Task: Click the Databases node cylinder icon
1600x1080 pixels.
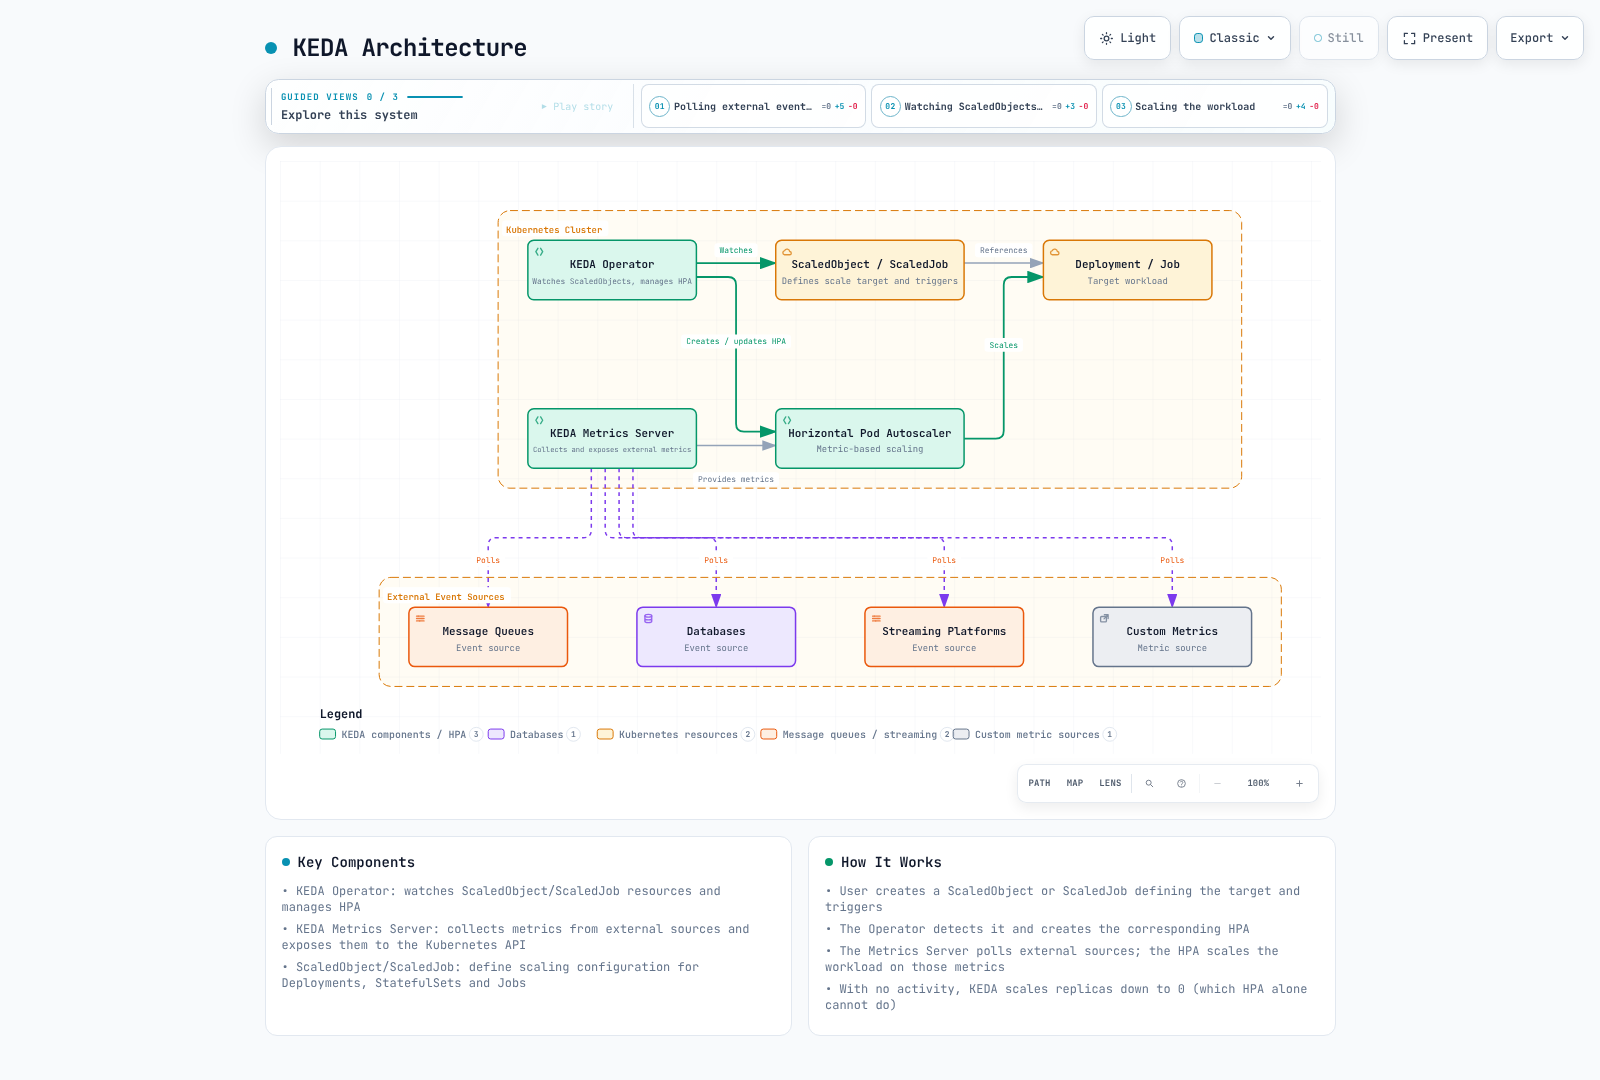Action: (x=648, y=618)
